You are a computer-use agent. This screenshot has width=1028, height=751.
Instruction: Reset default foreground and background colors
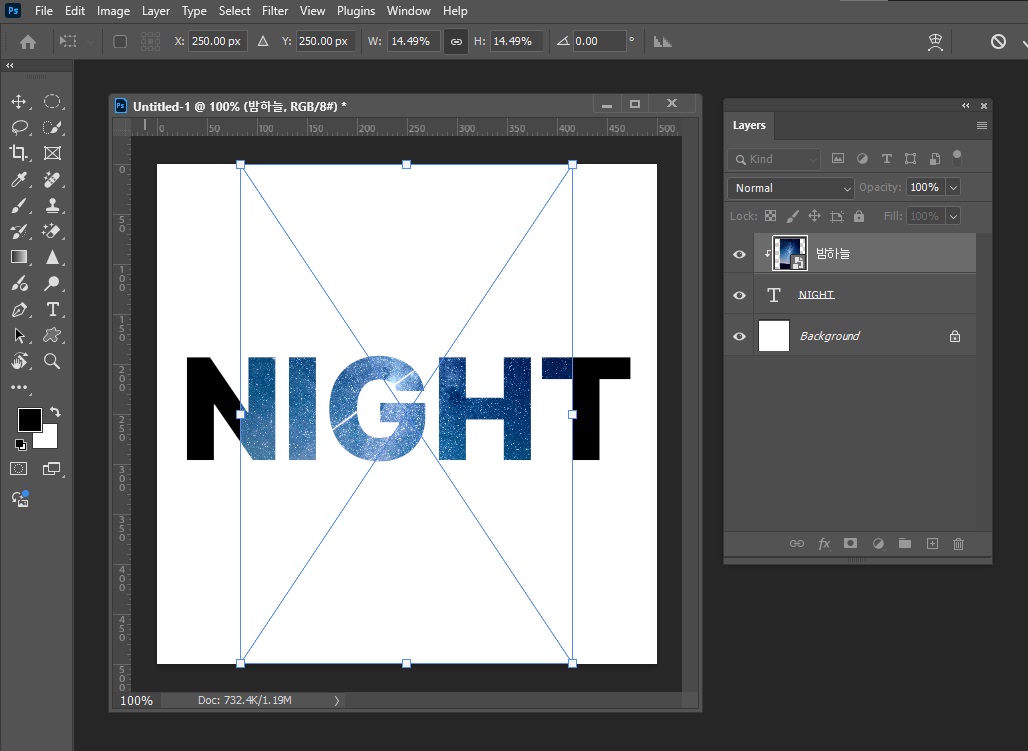[x=20, y=445]
